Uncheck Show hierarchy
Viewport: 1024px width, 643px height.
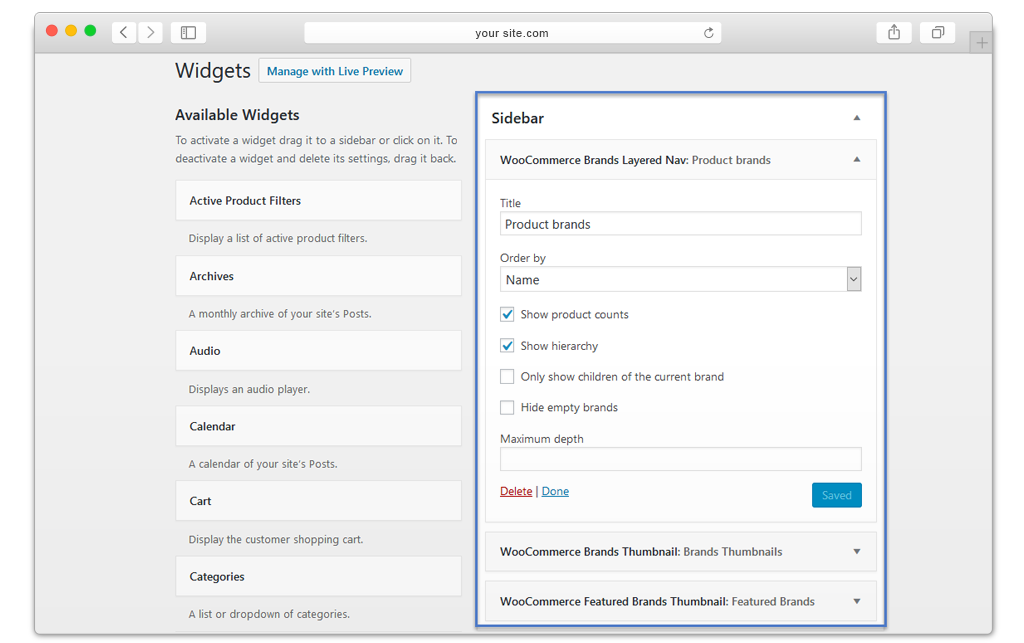[x=507, y=345]
